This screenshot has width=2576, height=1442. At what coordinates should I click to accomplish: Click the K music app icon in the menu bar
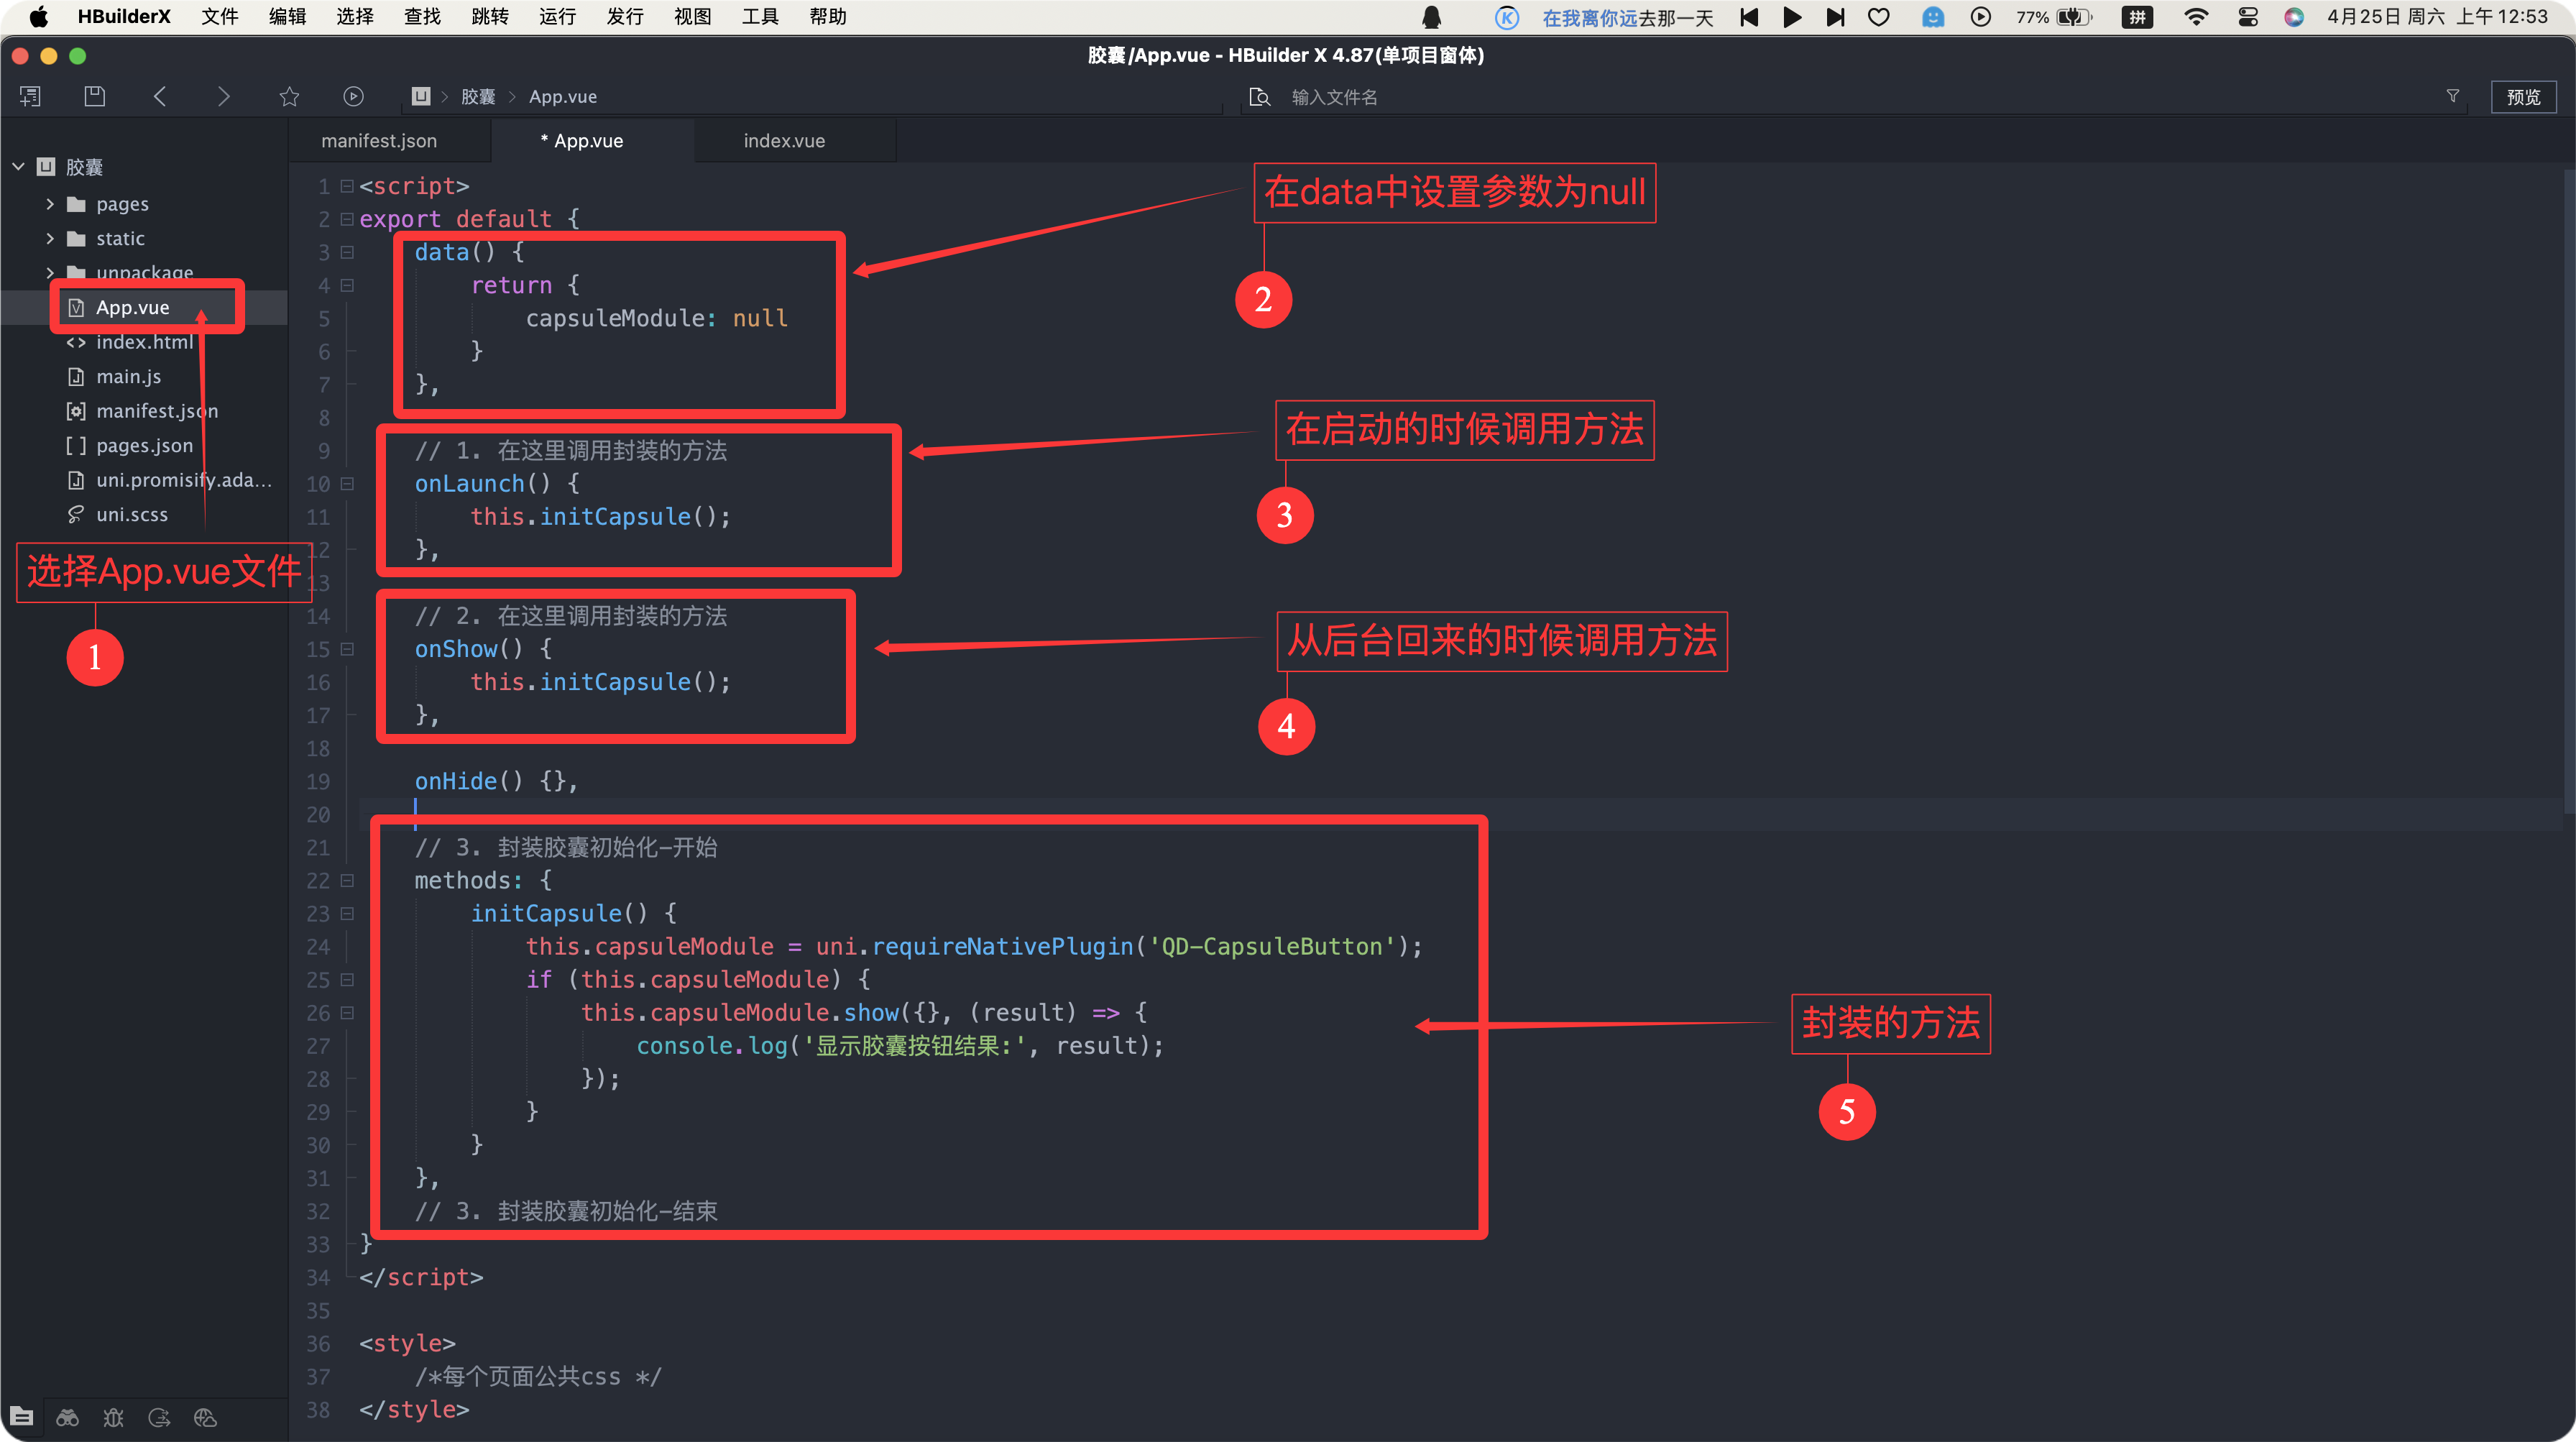[x=1507, y=17]
